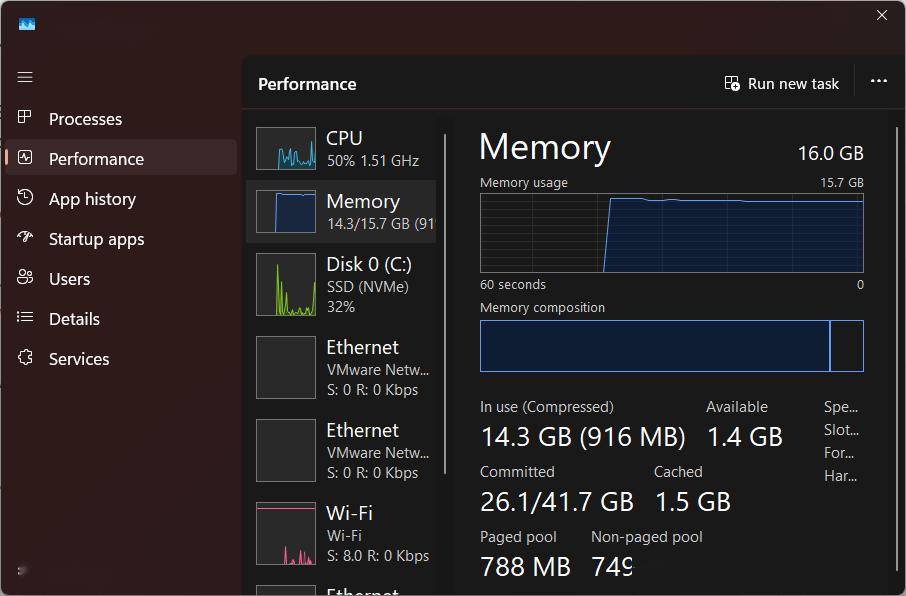Screen dimensions: 906x596
Task: Open the three-dots more options menu
Action: click(879, 82)
